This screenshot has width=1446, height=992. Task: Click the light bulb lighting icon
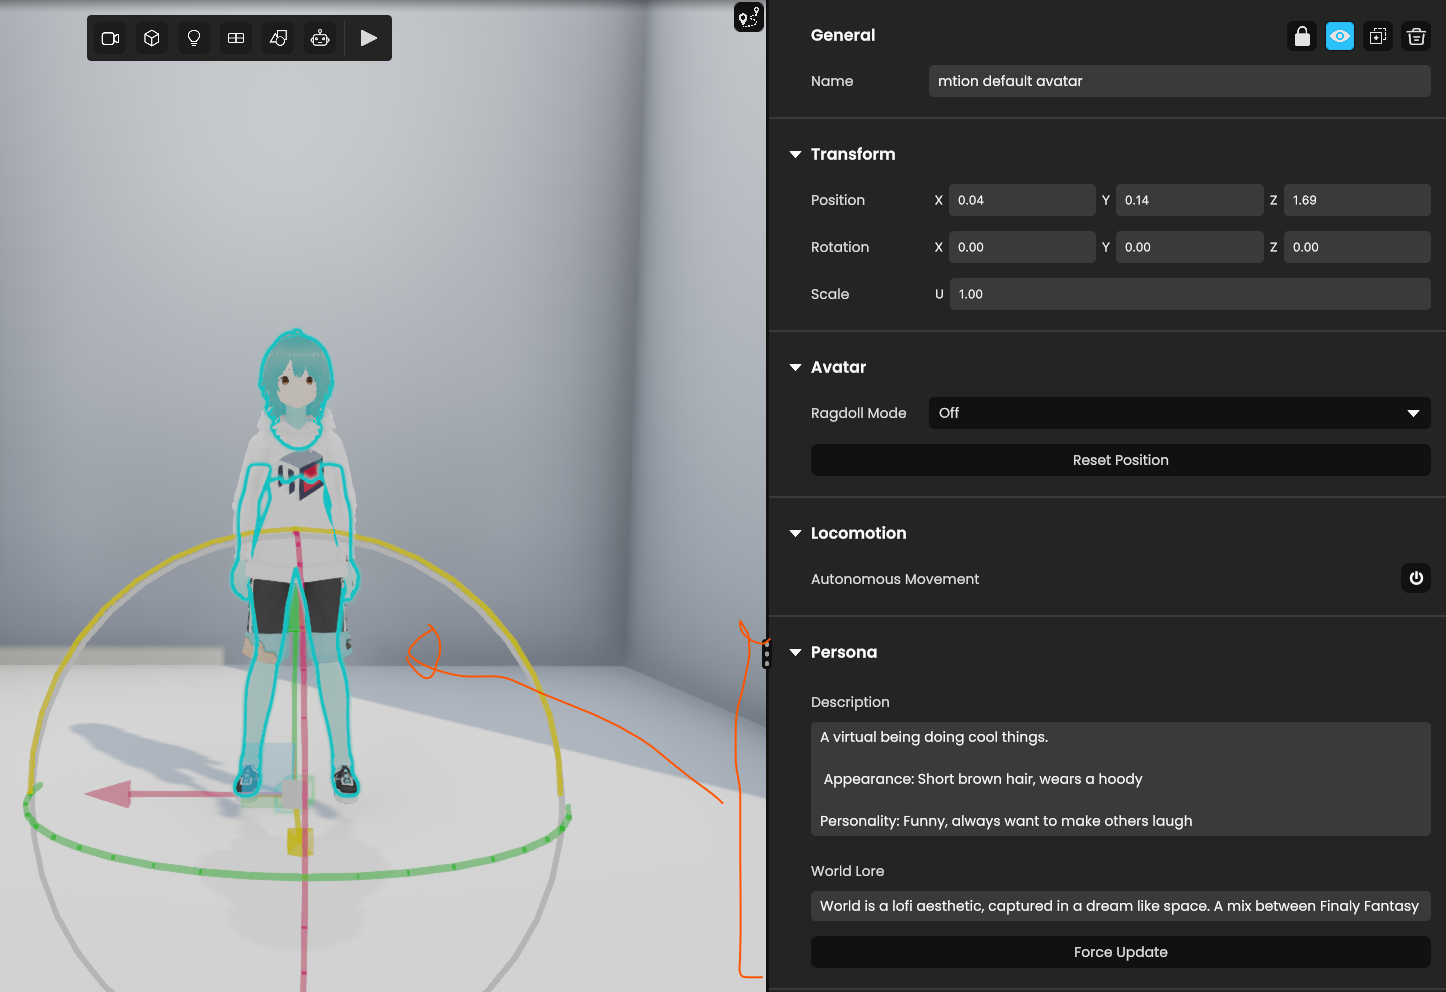(x=194, y=38)
